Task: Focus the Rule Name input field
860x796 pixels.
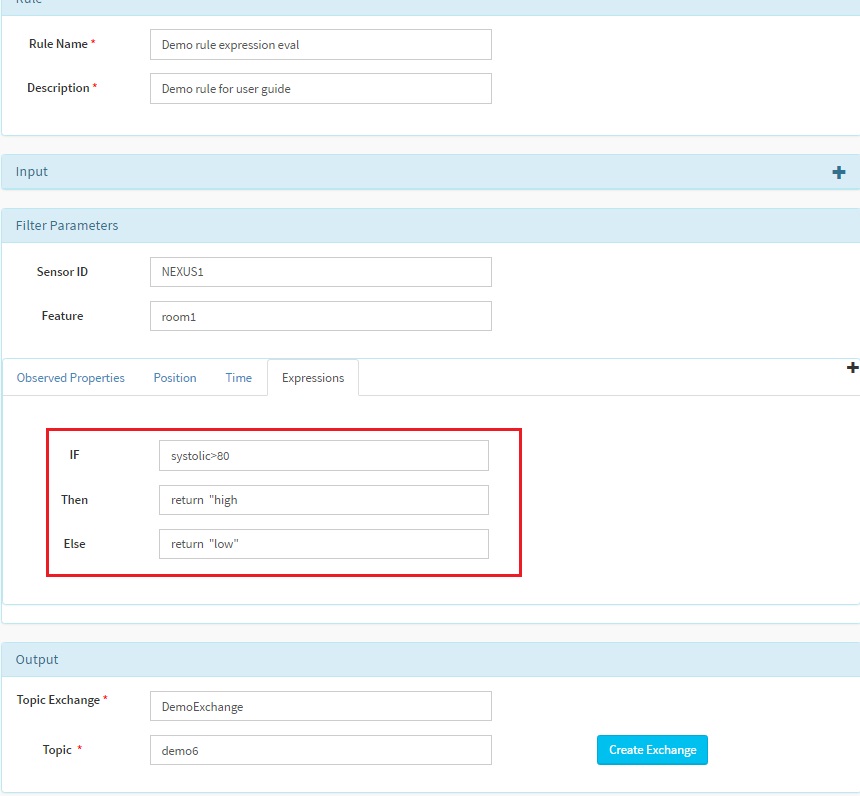Action: (321, 44)
